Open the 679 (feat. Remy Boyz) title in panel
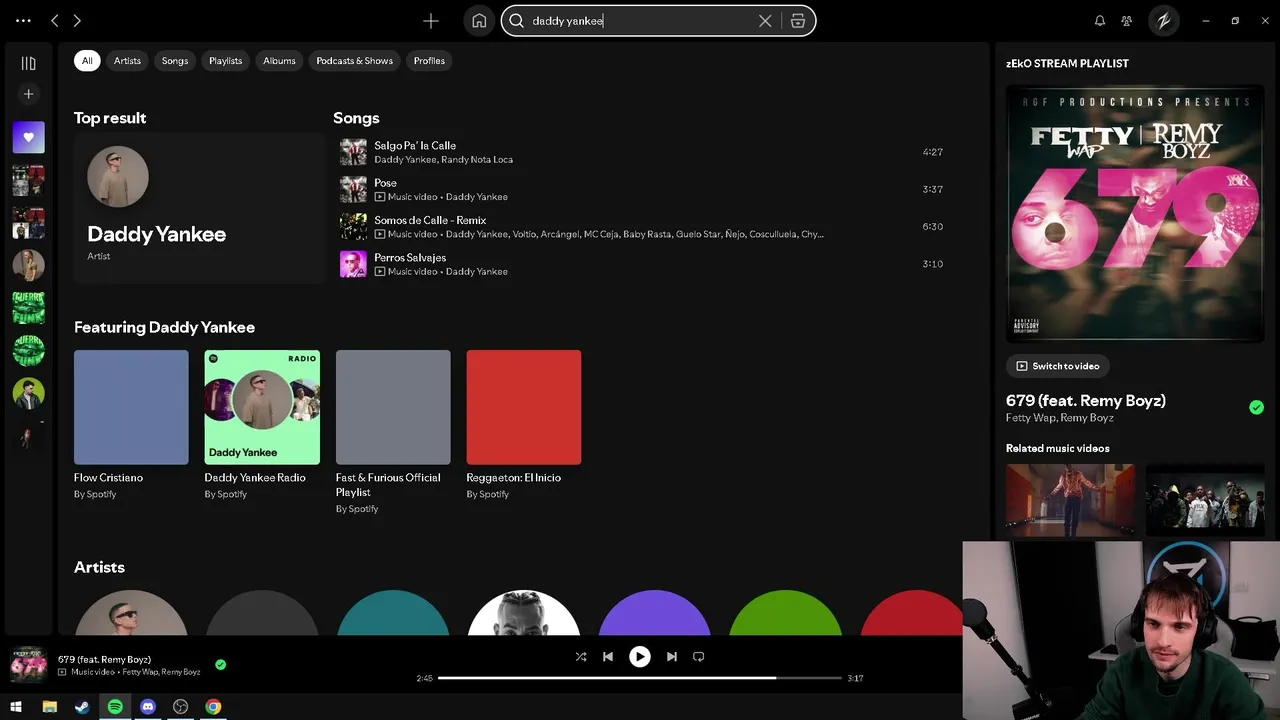The image size is (1280, 720). click(1085, 401)
